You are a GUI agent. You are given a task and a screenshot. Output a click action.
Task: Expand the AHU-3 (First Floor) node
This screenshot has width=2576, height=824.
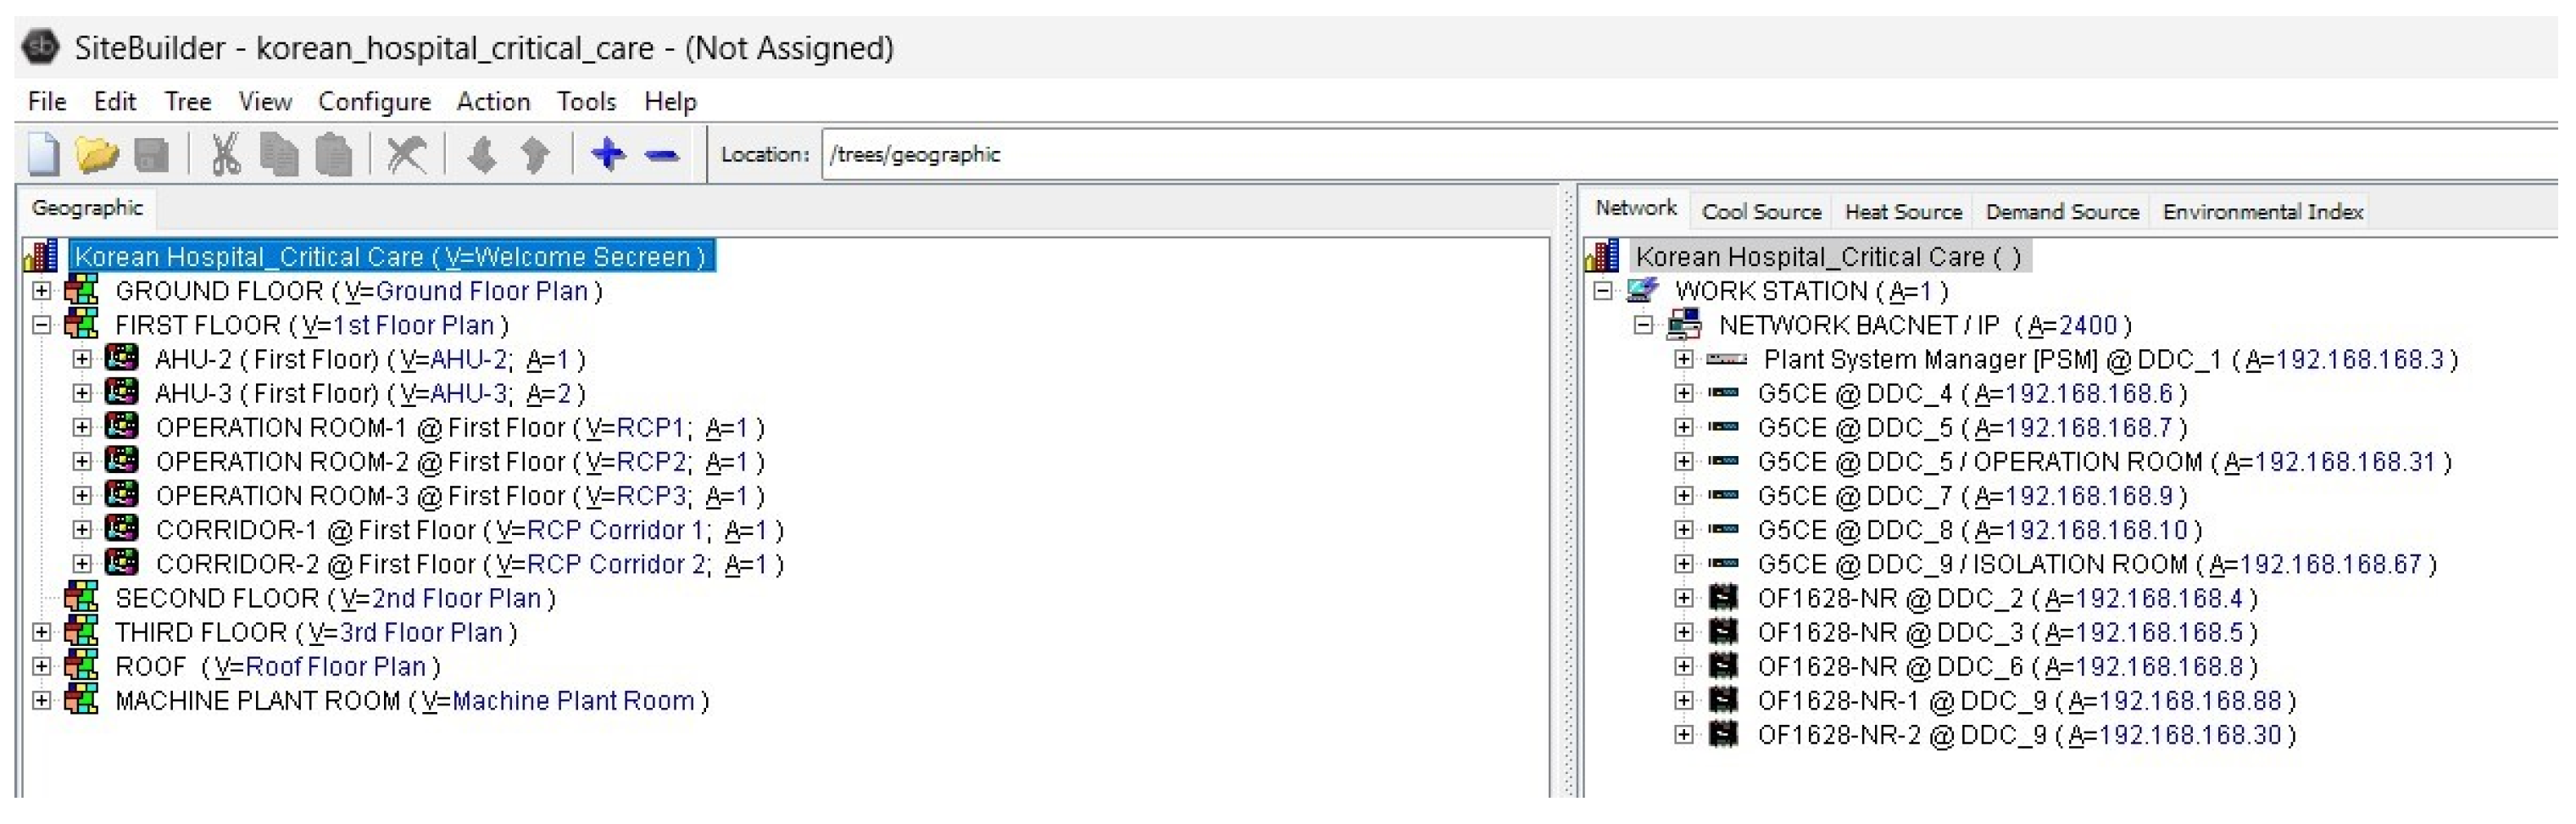[x=82, y=393]
